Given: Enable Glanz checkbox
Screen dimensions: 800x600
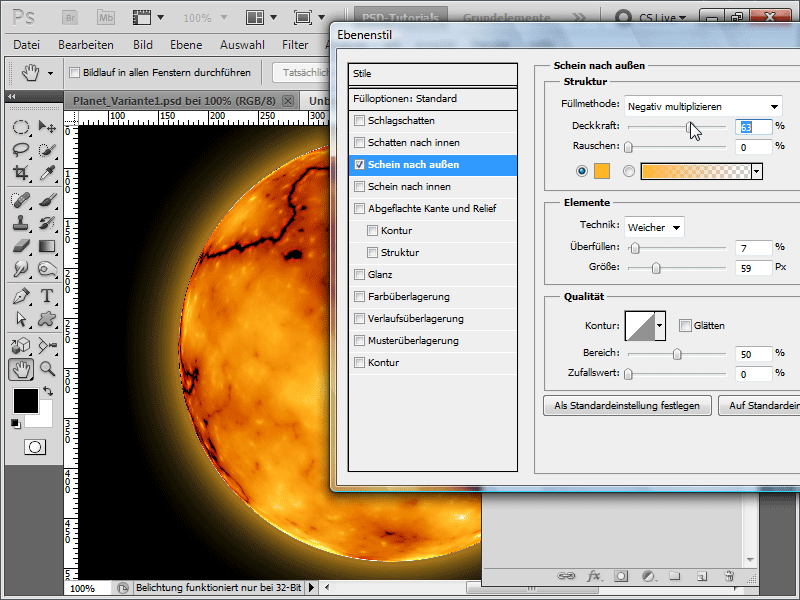Looking at the screenshot, I should tap(360, 274).
